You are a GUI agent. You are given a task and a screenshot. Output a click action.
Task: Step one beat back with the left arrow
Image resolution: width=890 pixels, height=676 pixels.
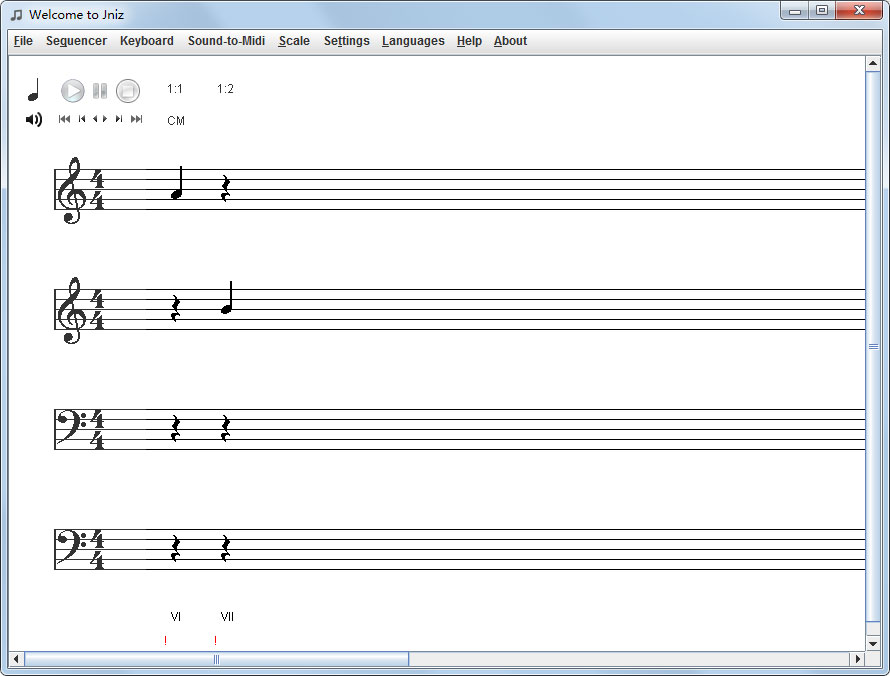[x=95, y=119]
